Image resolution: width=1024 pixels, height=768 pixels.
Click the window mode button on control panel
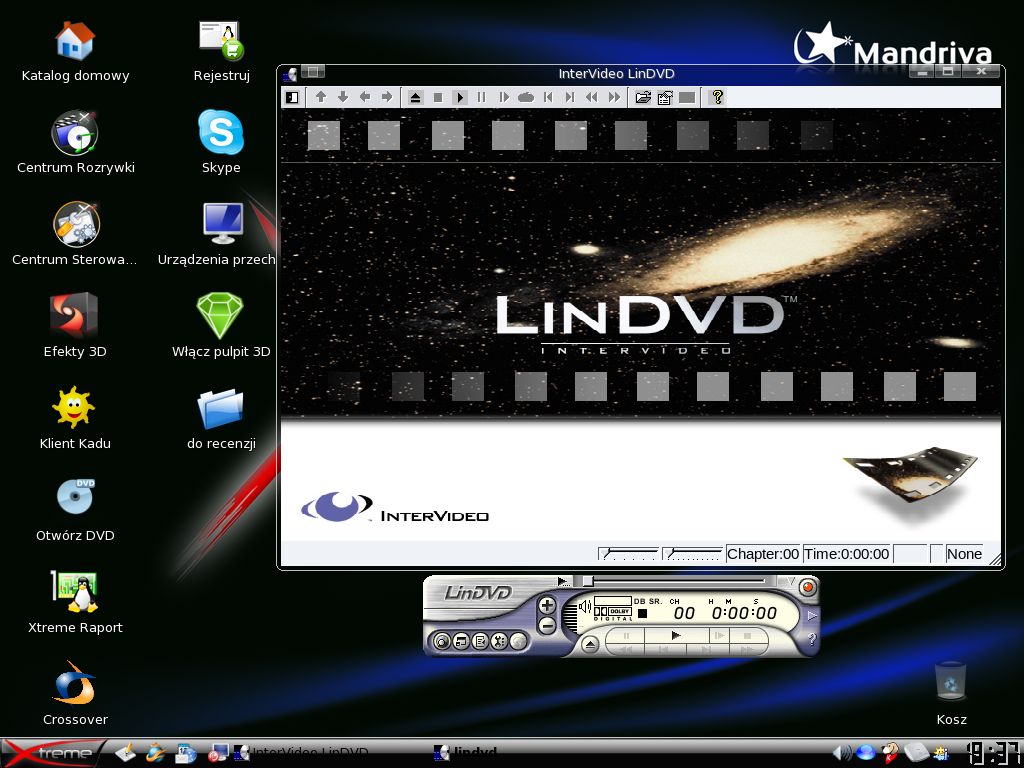coord(461,641)
